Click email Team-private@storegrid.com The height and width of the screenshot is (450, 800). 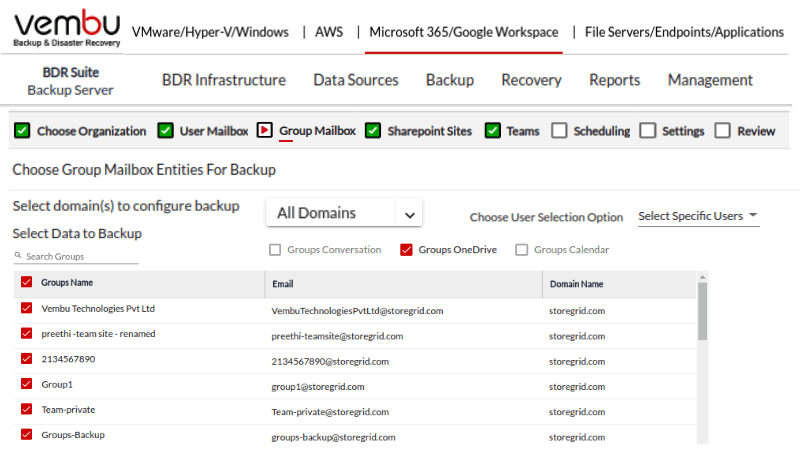tap(330, 412)
